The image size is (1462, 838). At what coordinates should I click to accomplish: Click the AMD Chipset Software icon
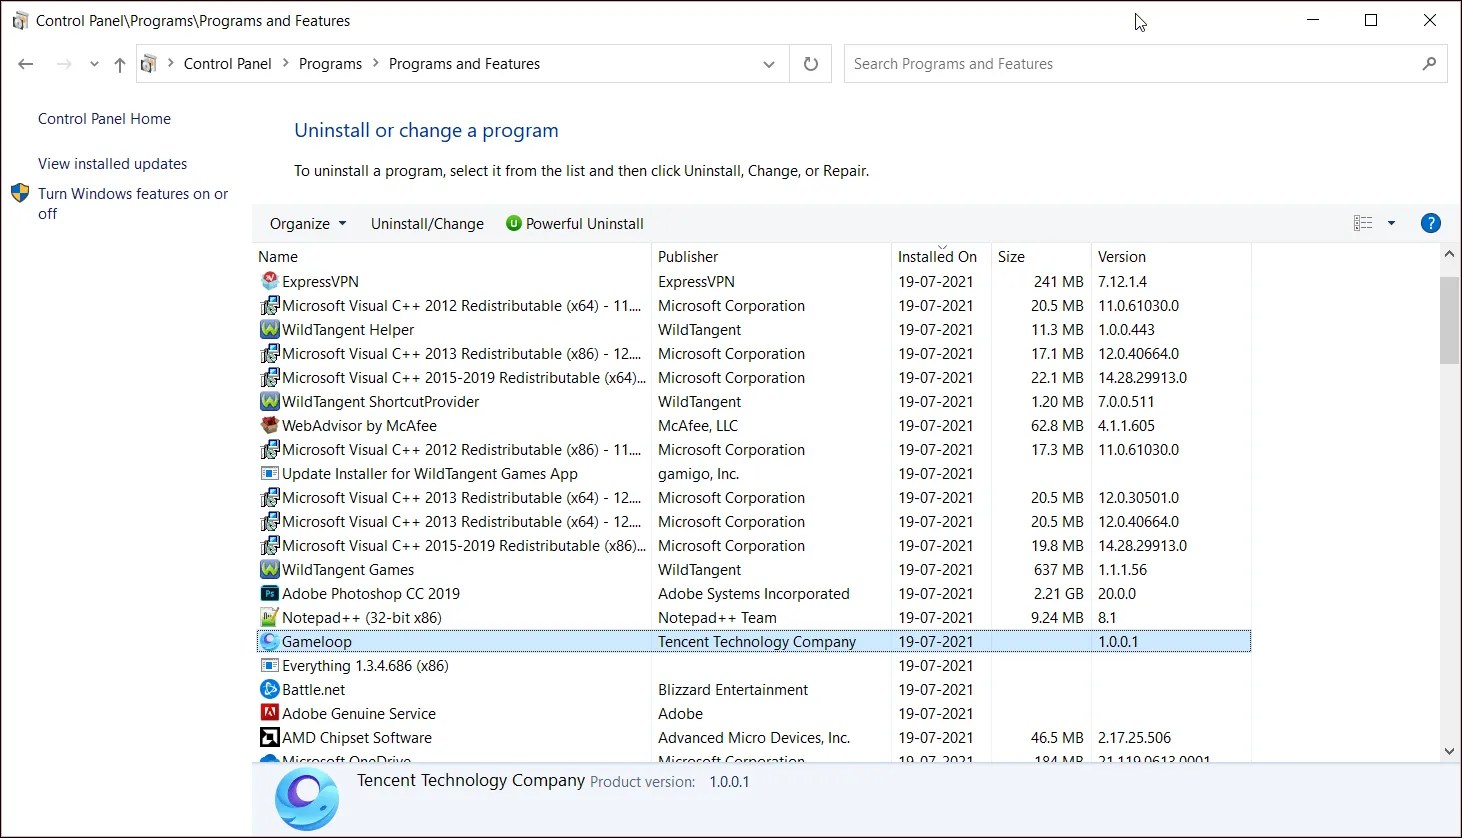269,737
